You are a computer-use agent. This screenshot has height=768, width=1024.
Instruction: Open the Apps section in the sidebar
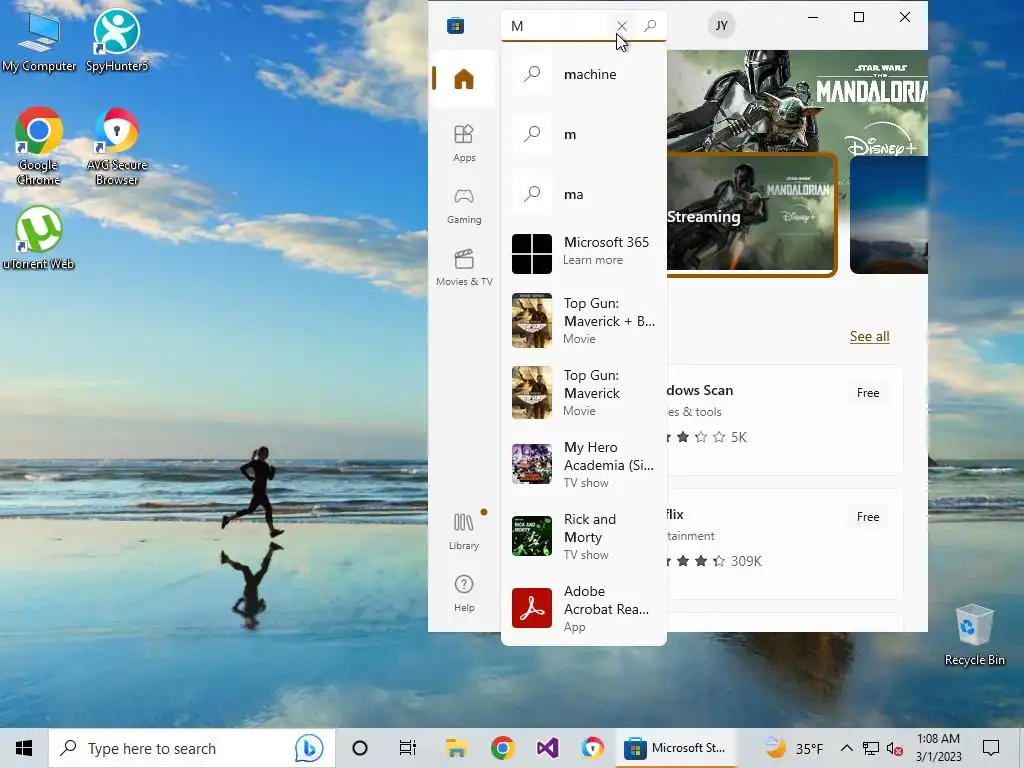pyautogui.click(x=464, y=143)
